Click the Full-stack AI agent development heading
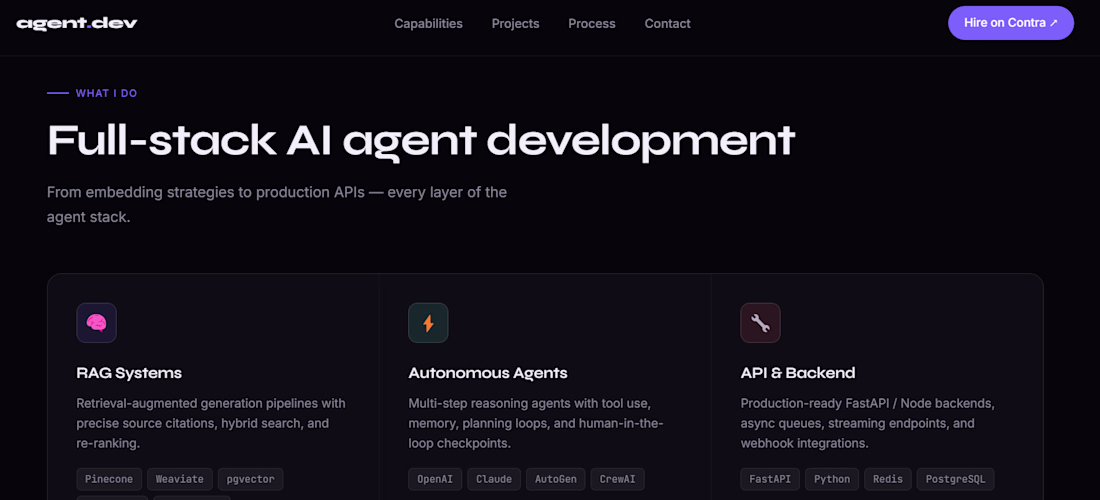This screenshot has width=1100, height=500. (x=421, y=141)
